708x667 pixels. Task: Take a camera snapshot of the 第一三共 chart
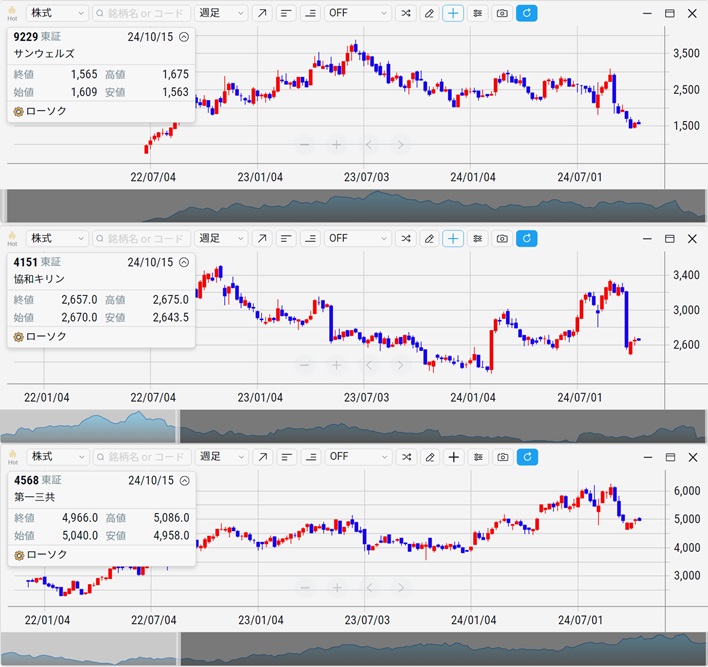tap(502, 457)
